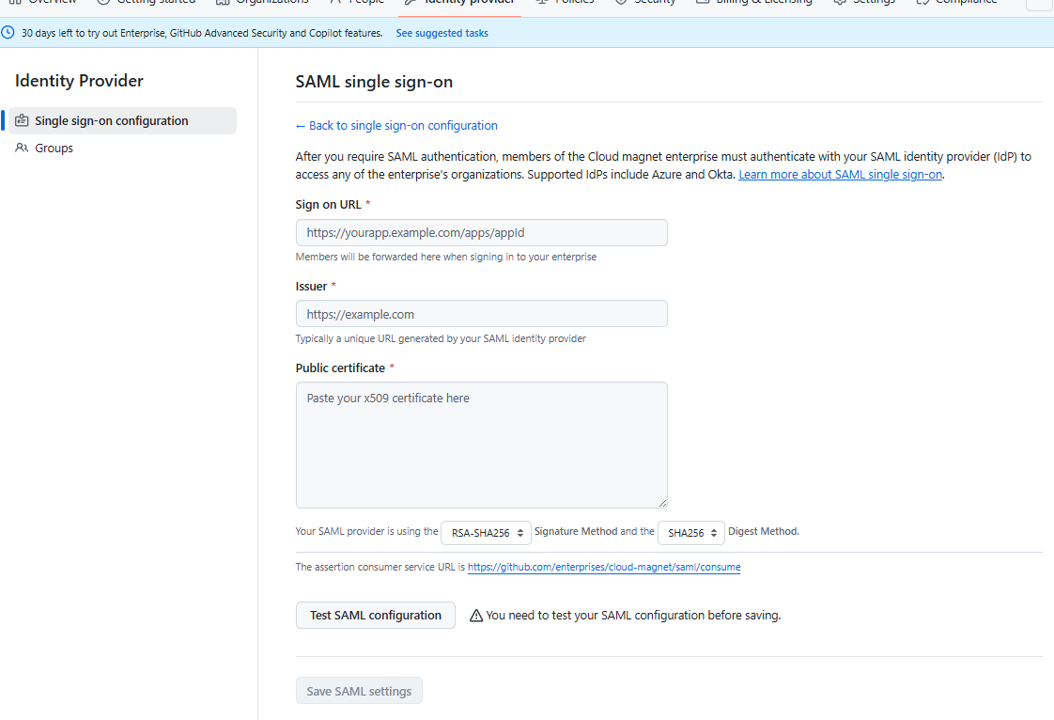Click the resize handle of the certificate textarea
This screenshot has height=720, width=1054.
663,503
